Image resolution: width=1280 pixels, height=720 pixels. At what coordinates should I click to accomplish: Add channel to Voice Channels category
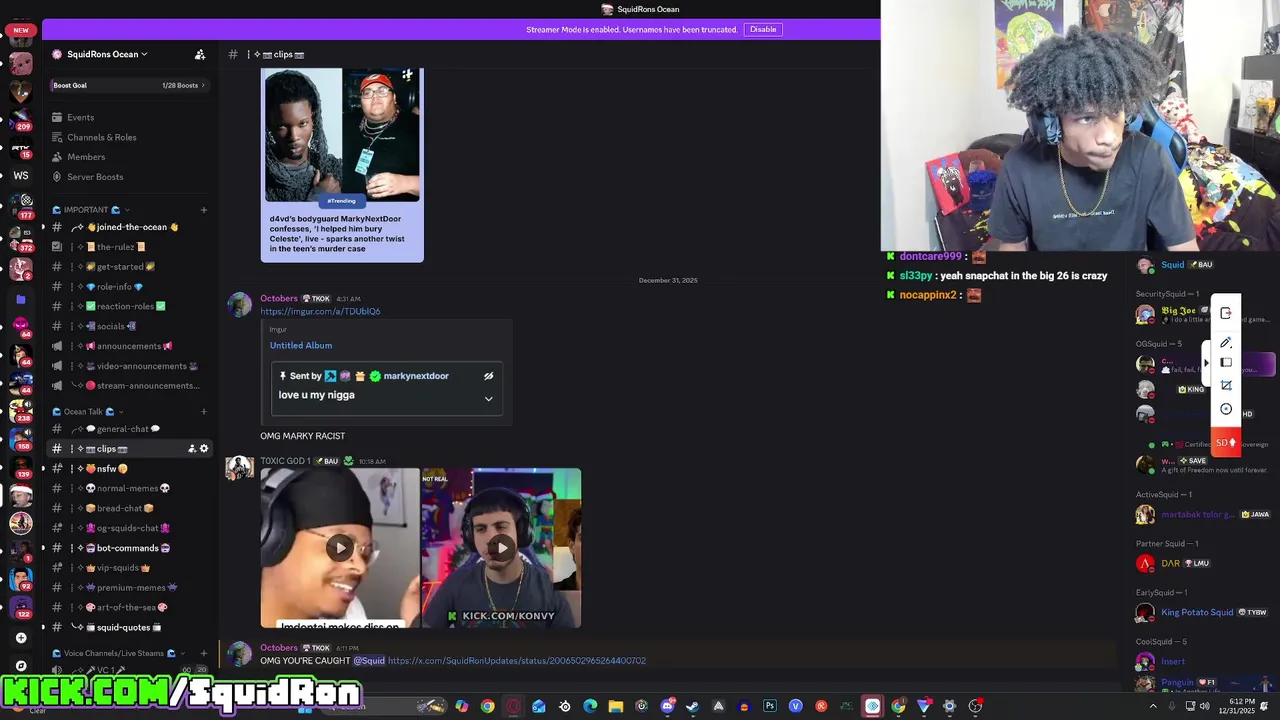(x=203, y=653)
